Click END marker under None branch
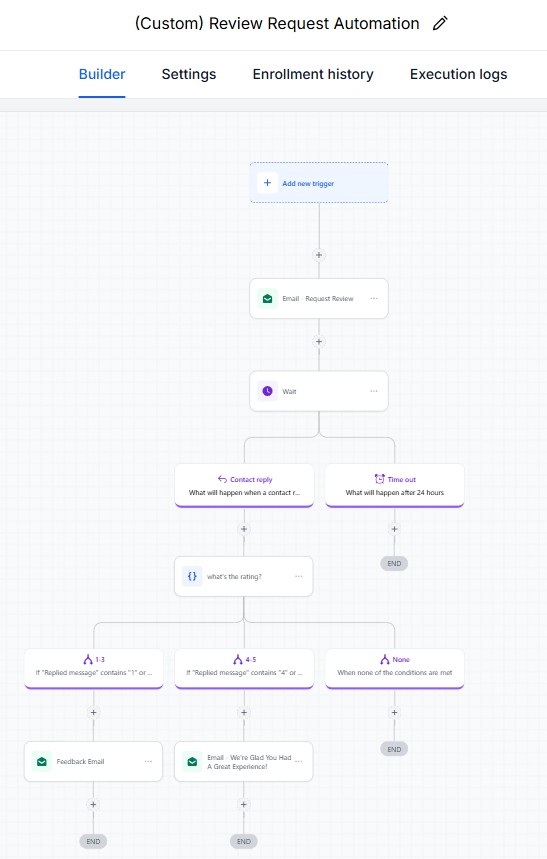This screenshot has height=859, width=547. tap(394, 749)
